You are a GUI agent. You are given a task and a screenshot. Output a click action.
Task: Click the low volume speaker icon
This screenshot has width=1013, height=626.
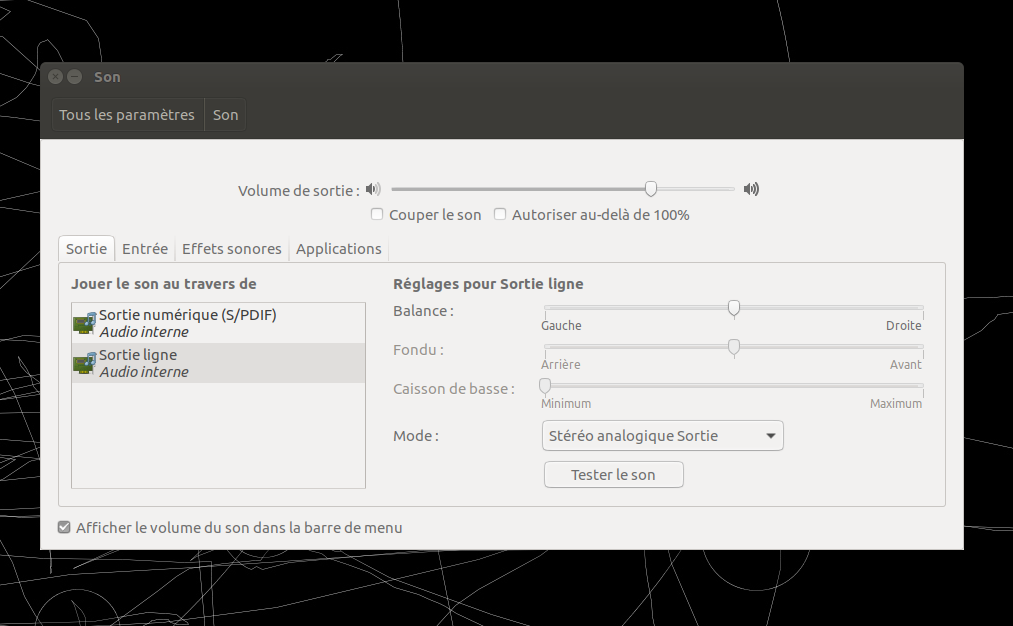click(373, 189)
